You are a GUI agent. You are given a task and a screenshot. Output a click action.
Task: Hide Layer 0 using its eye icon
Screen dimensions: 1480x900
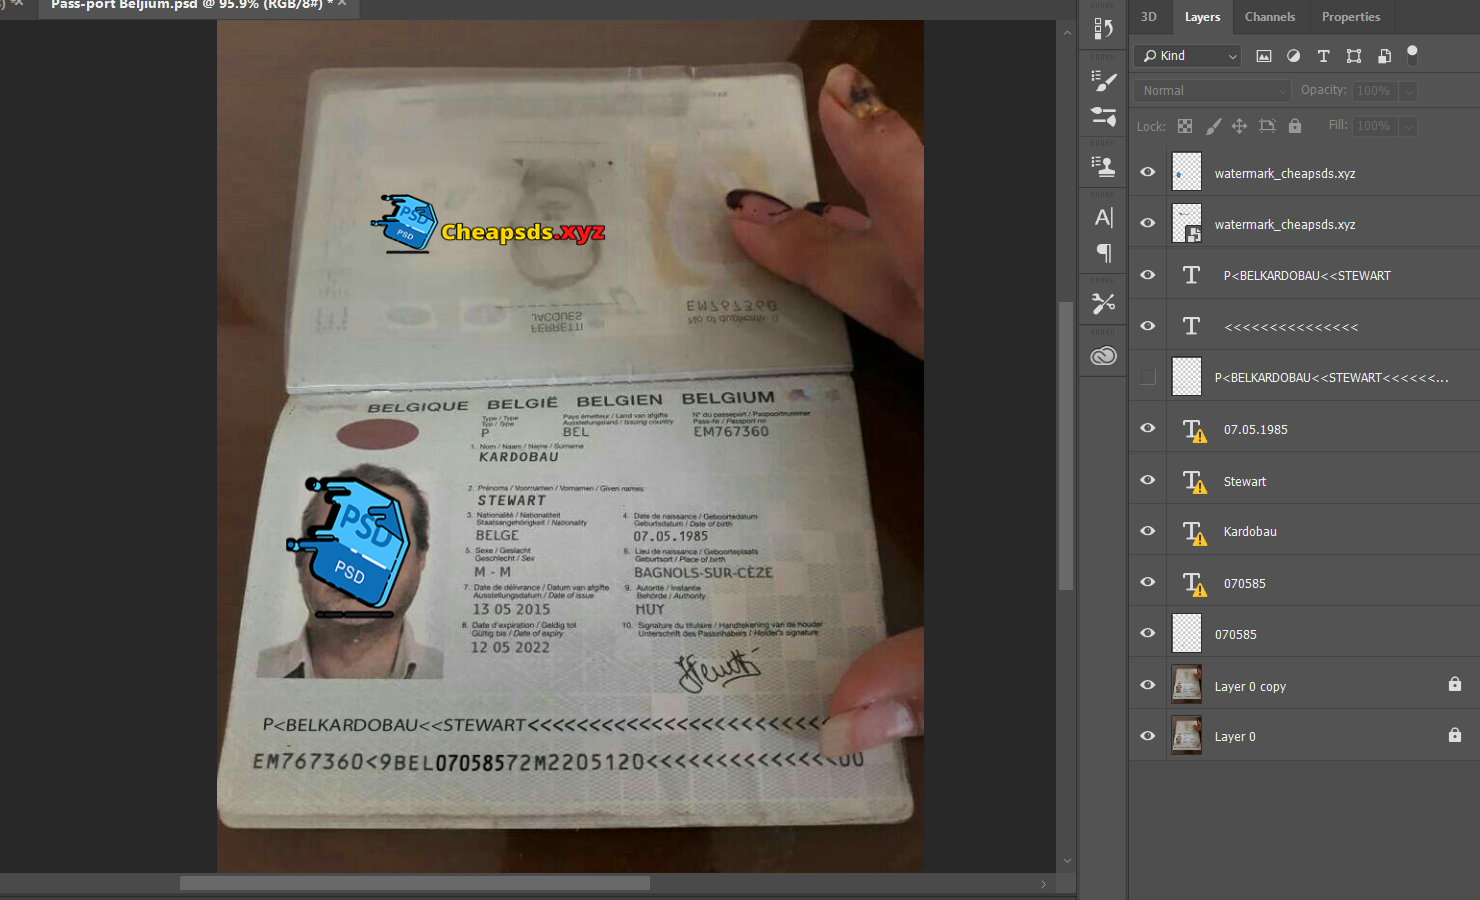[x=1148, y=736]
